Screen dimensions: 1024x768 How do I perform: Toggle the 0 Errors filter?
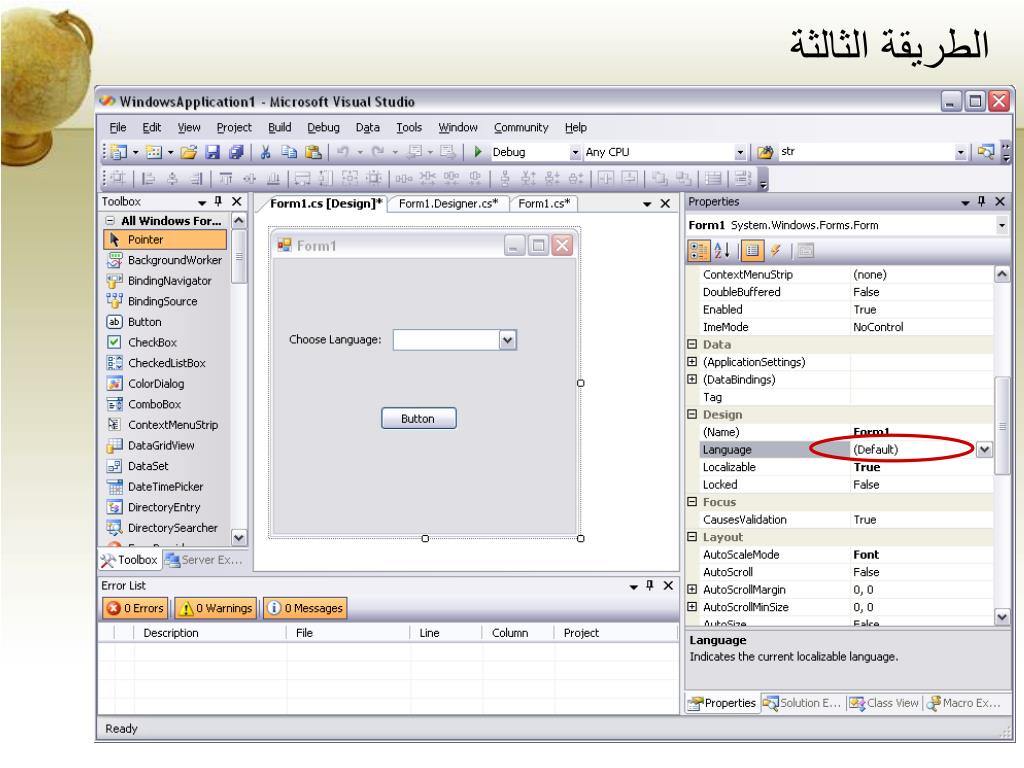click(x=135, y=608)
